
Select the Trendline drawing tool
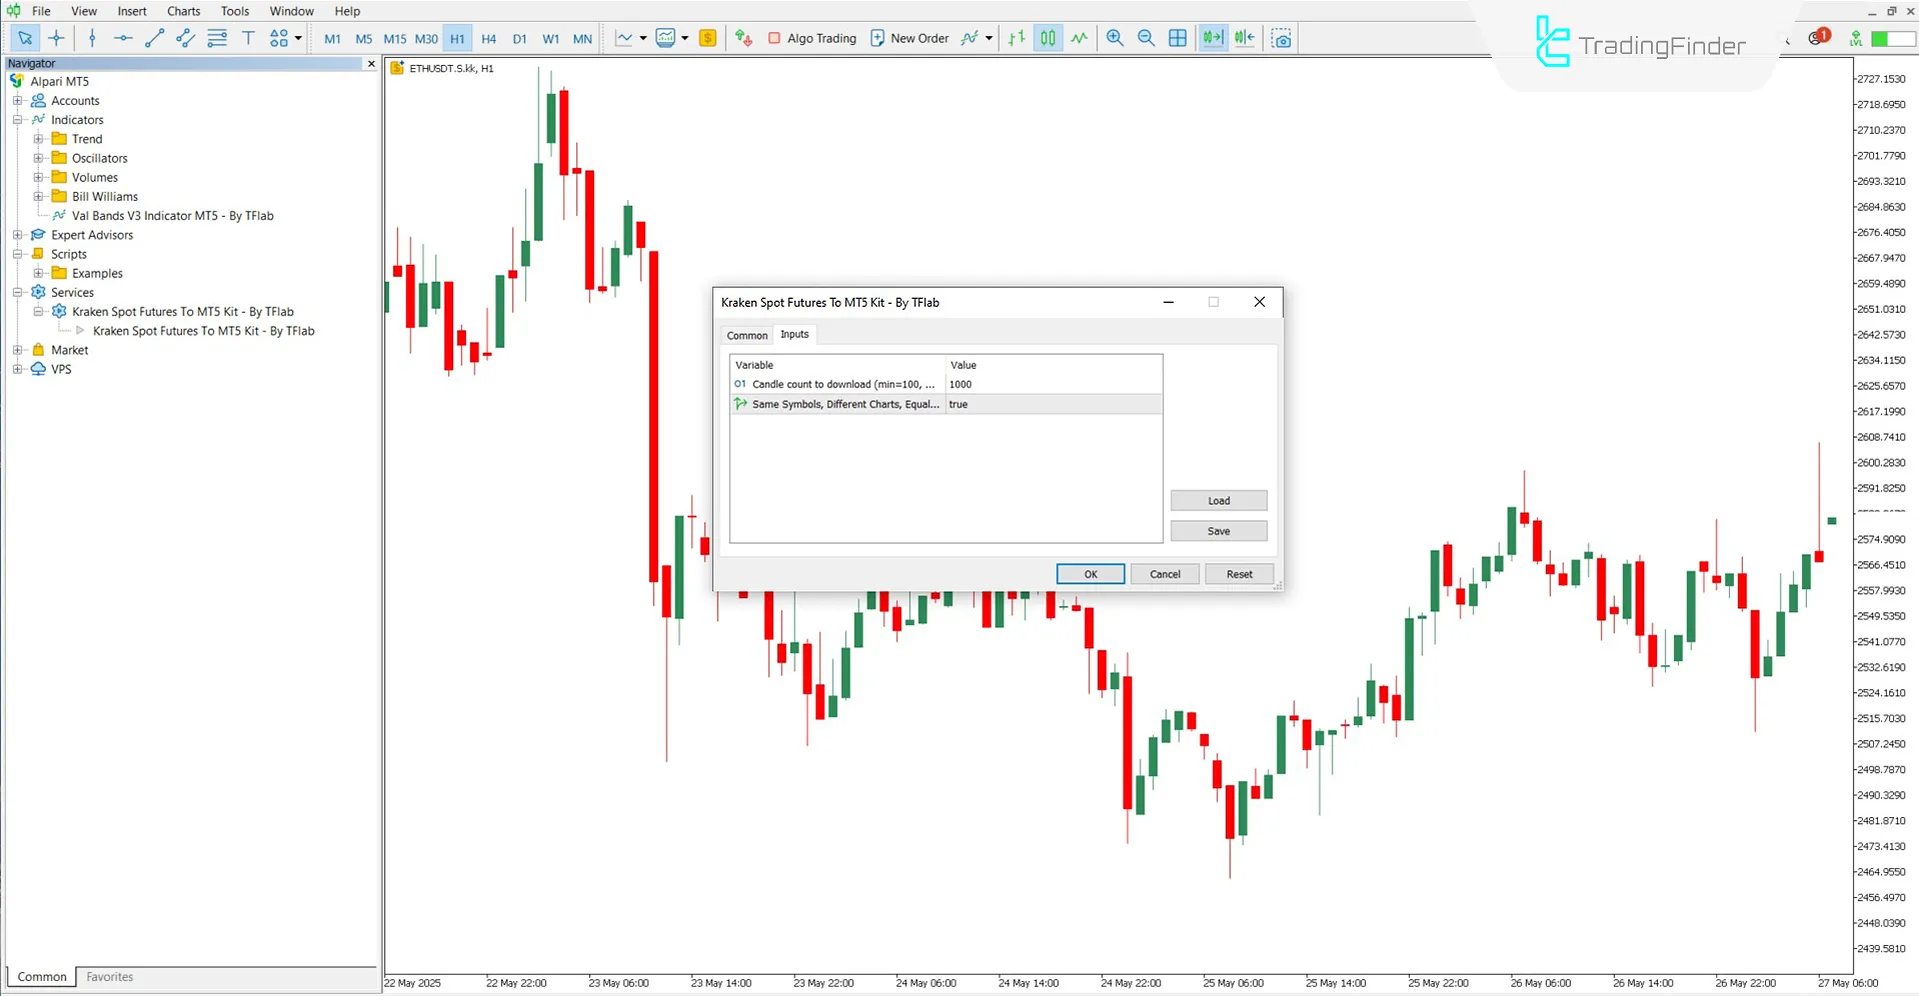pyautogui.click(x=154, y=38)
